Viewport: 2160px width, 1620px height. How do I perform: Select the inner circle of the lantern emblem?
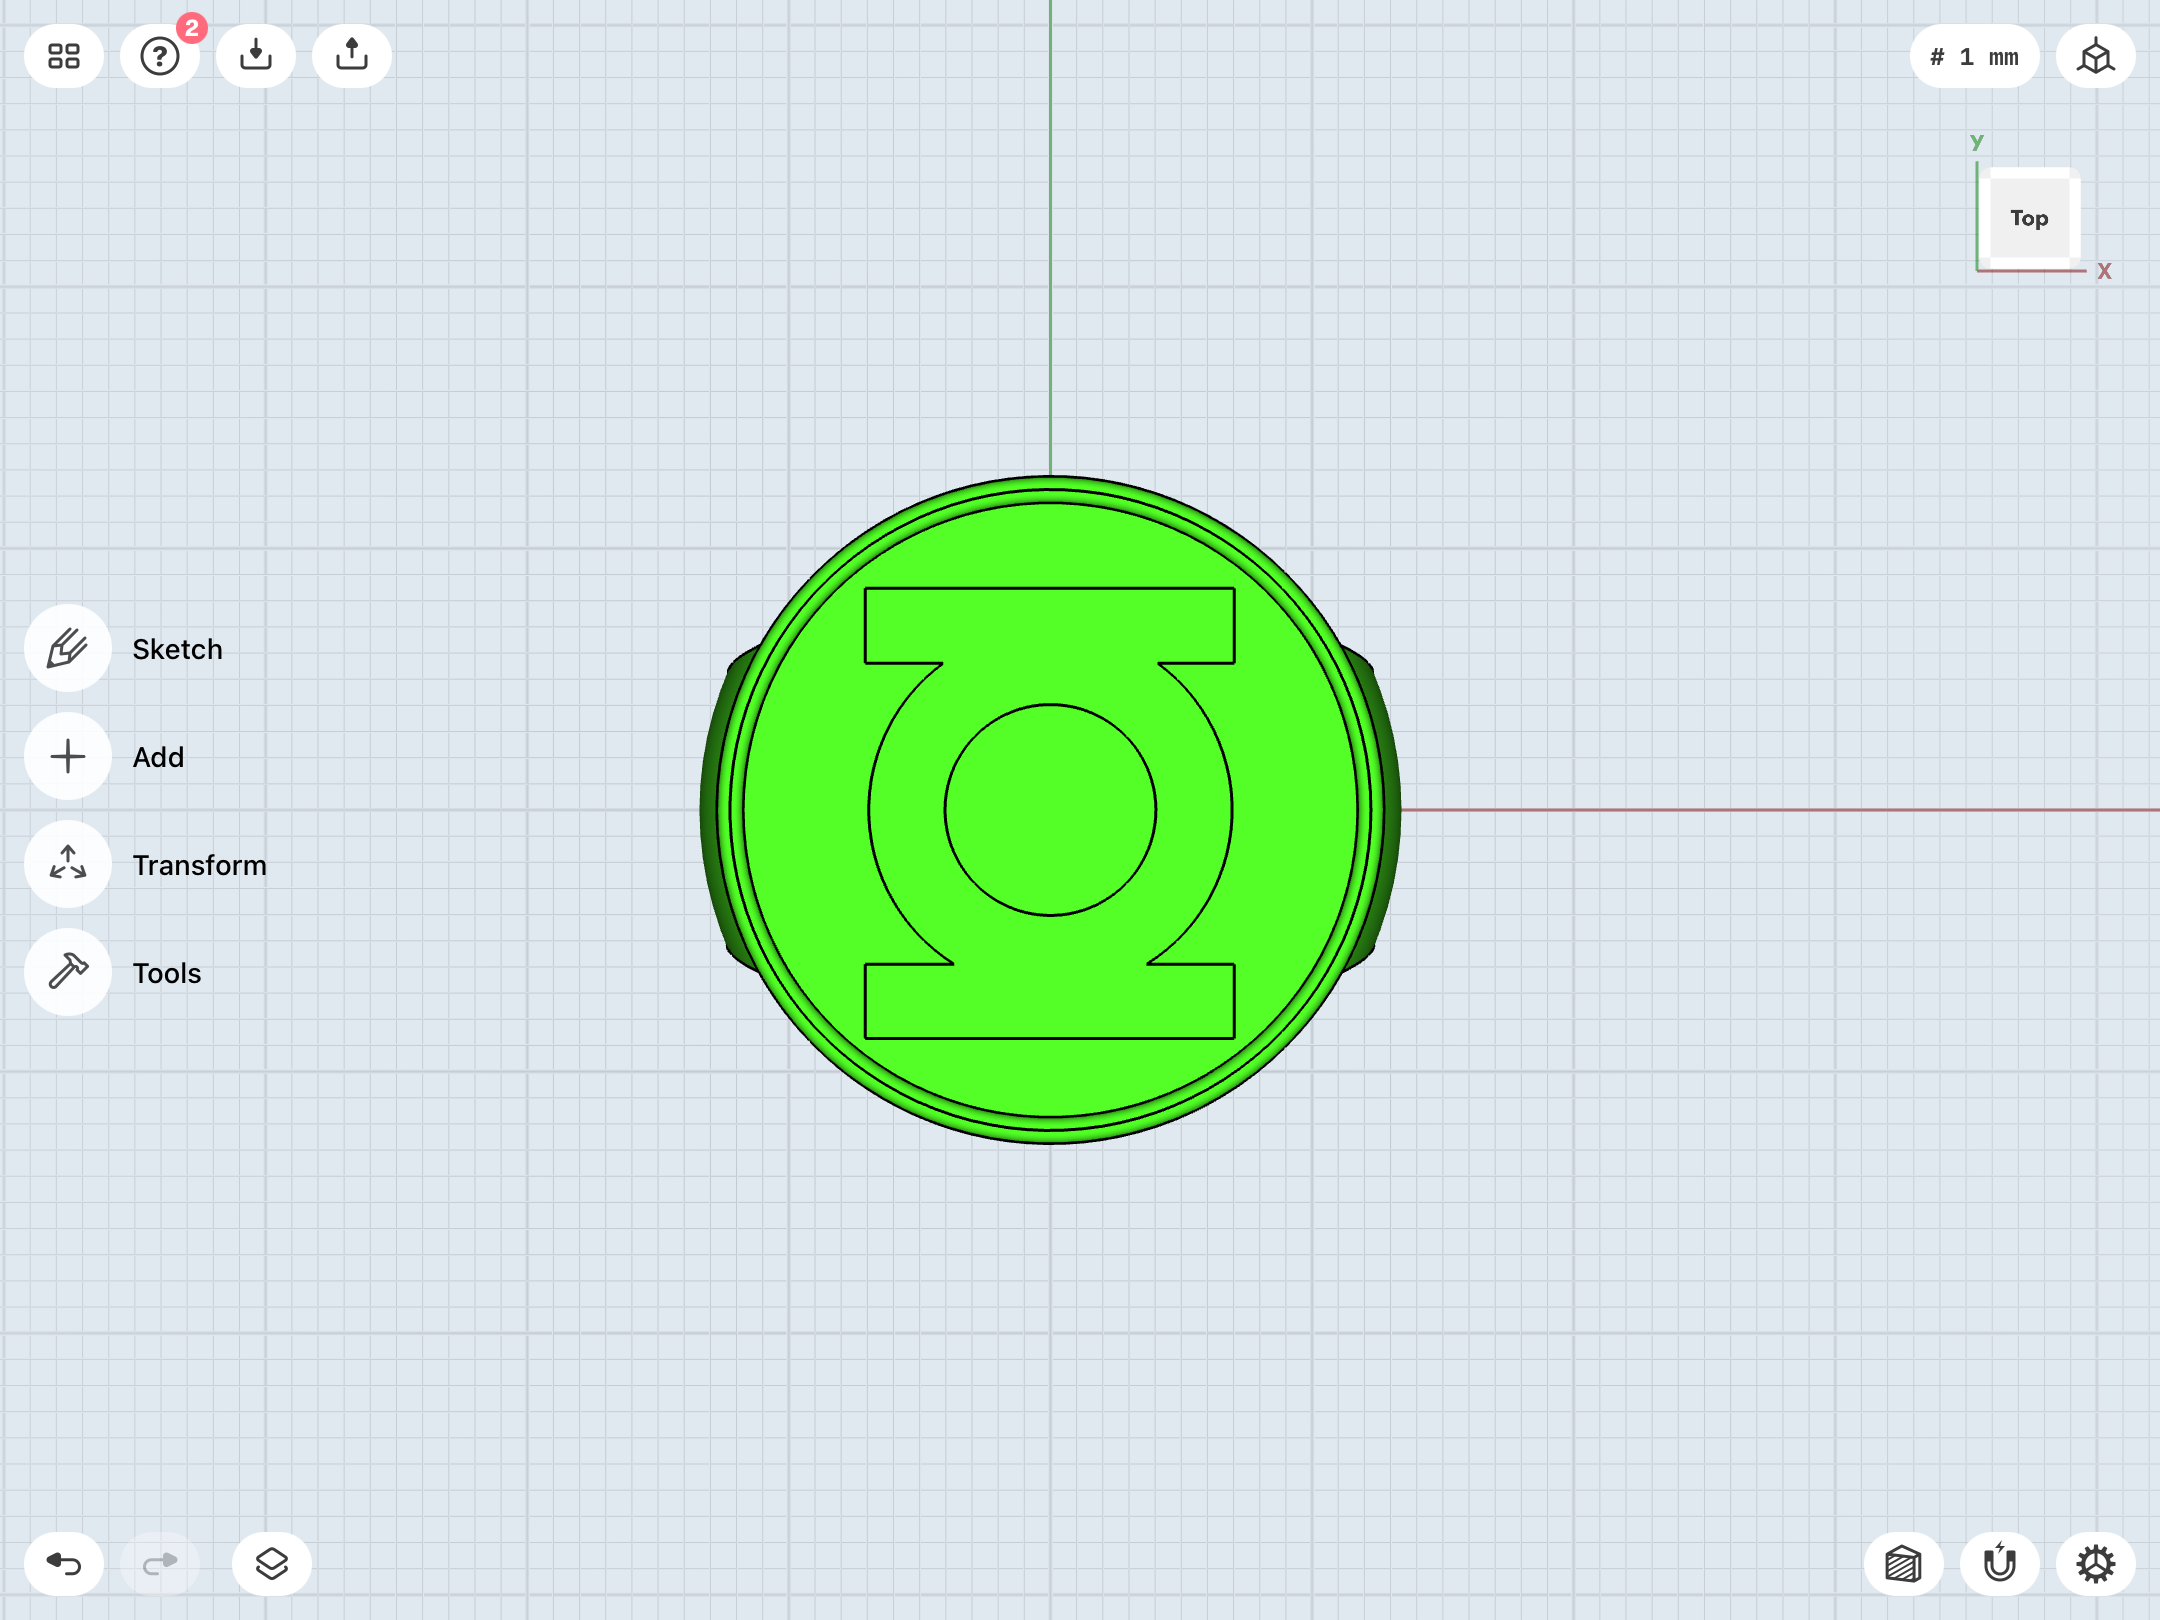click(1050, 810)
